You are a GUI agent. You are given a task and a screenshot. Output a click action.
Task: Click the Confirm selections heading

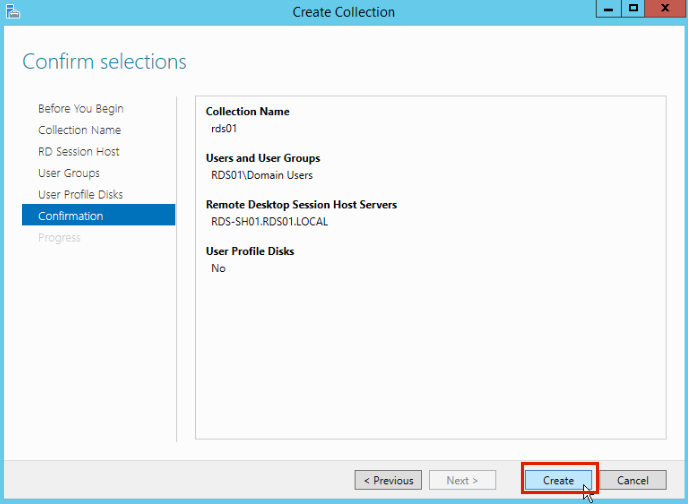(104, 62)
